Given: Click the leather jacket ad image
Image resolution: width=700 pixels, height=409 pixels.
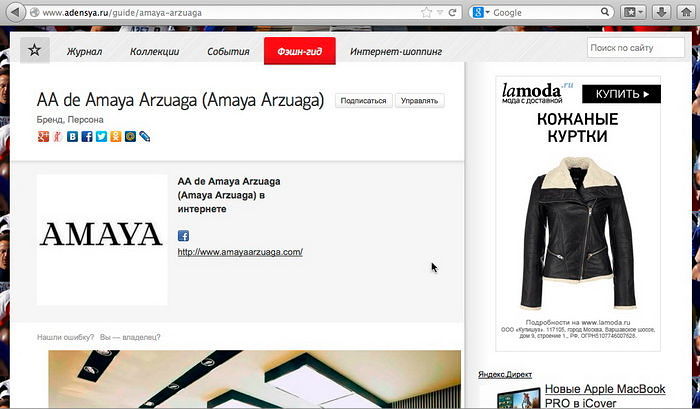Looking at the screenshot, I should [578, 232].
